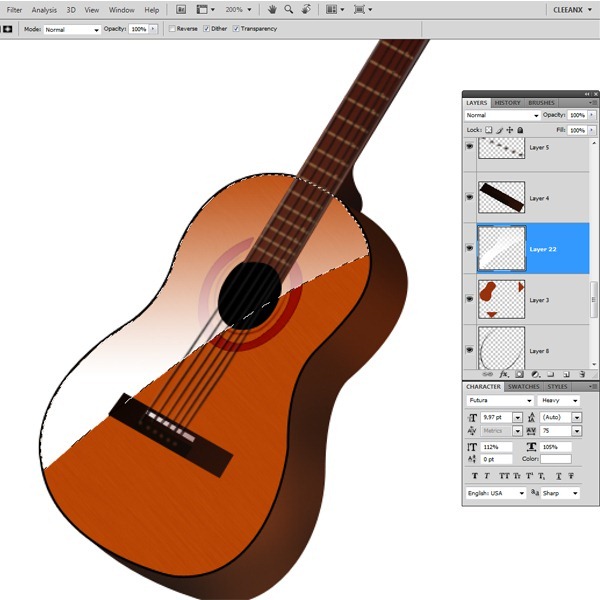The width and height of the screenshot is (600, 600).
Task: Create a new layer group
Action: click(551, 374)
